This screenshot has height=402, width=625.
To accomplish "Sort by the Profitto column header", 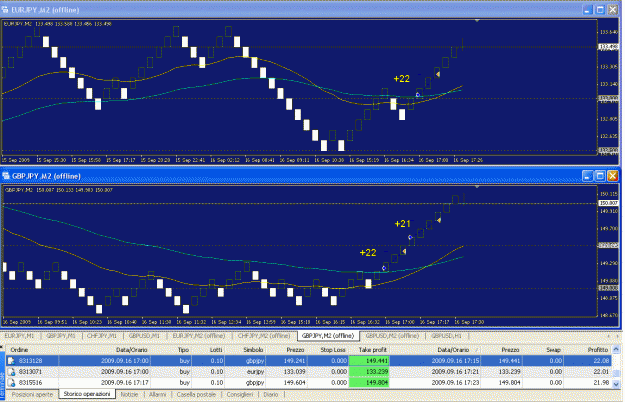I will 597,350.
